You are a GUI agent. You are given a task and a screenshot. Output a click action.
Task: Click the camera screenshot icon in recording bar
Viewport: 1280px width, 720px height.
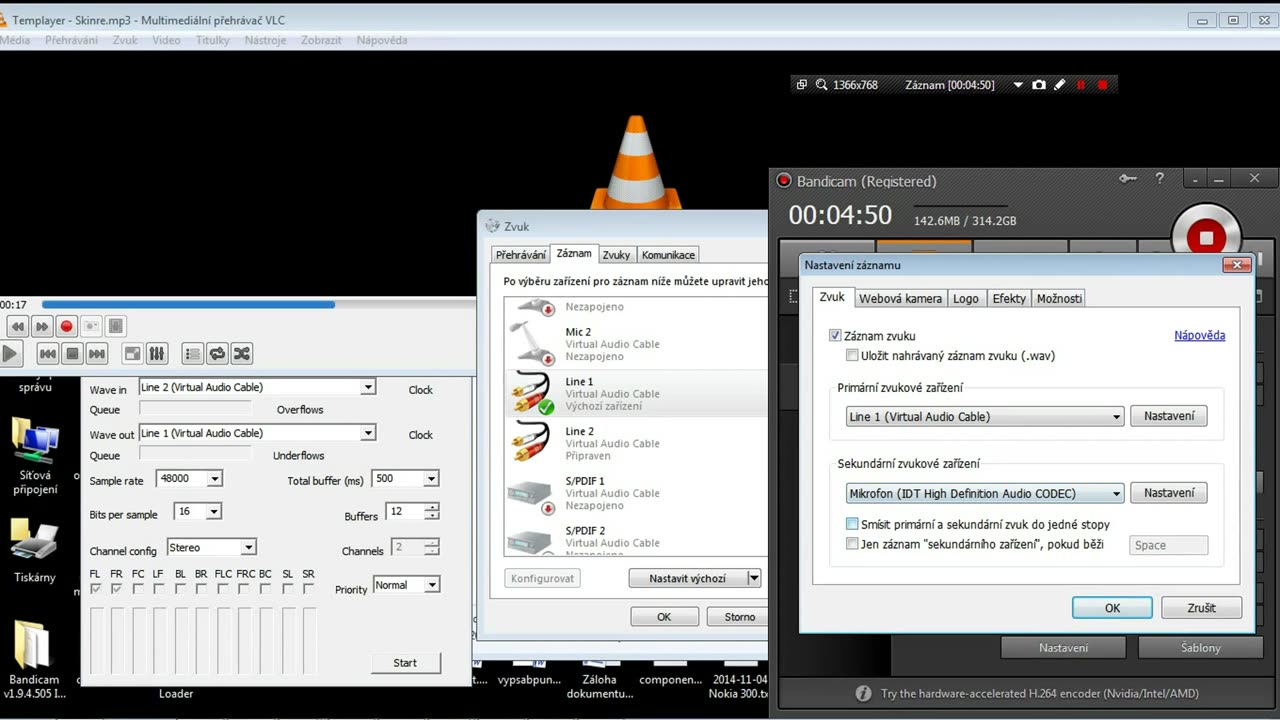point(1039,85)
